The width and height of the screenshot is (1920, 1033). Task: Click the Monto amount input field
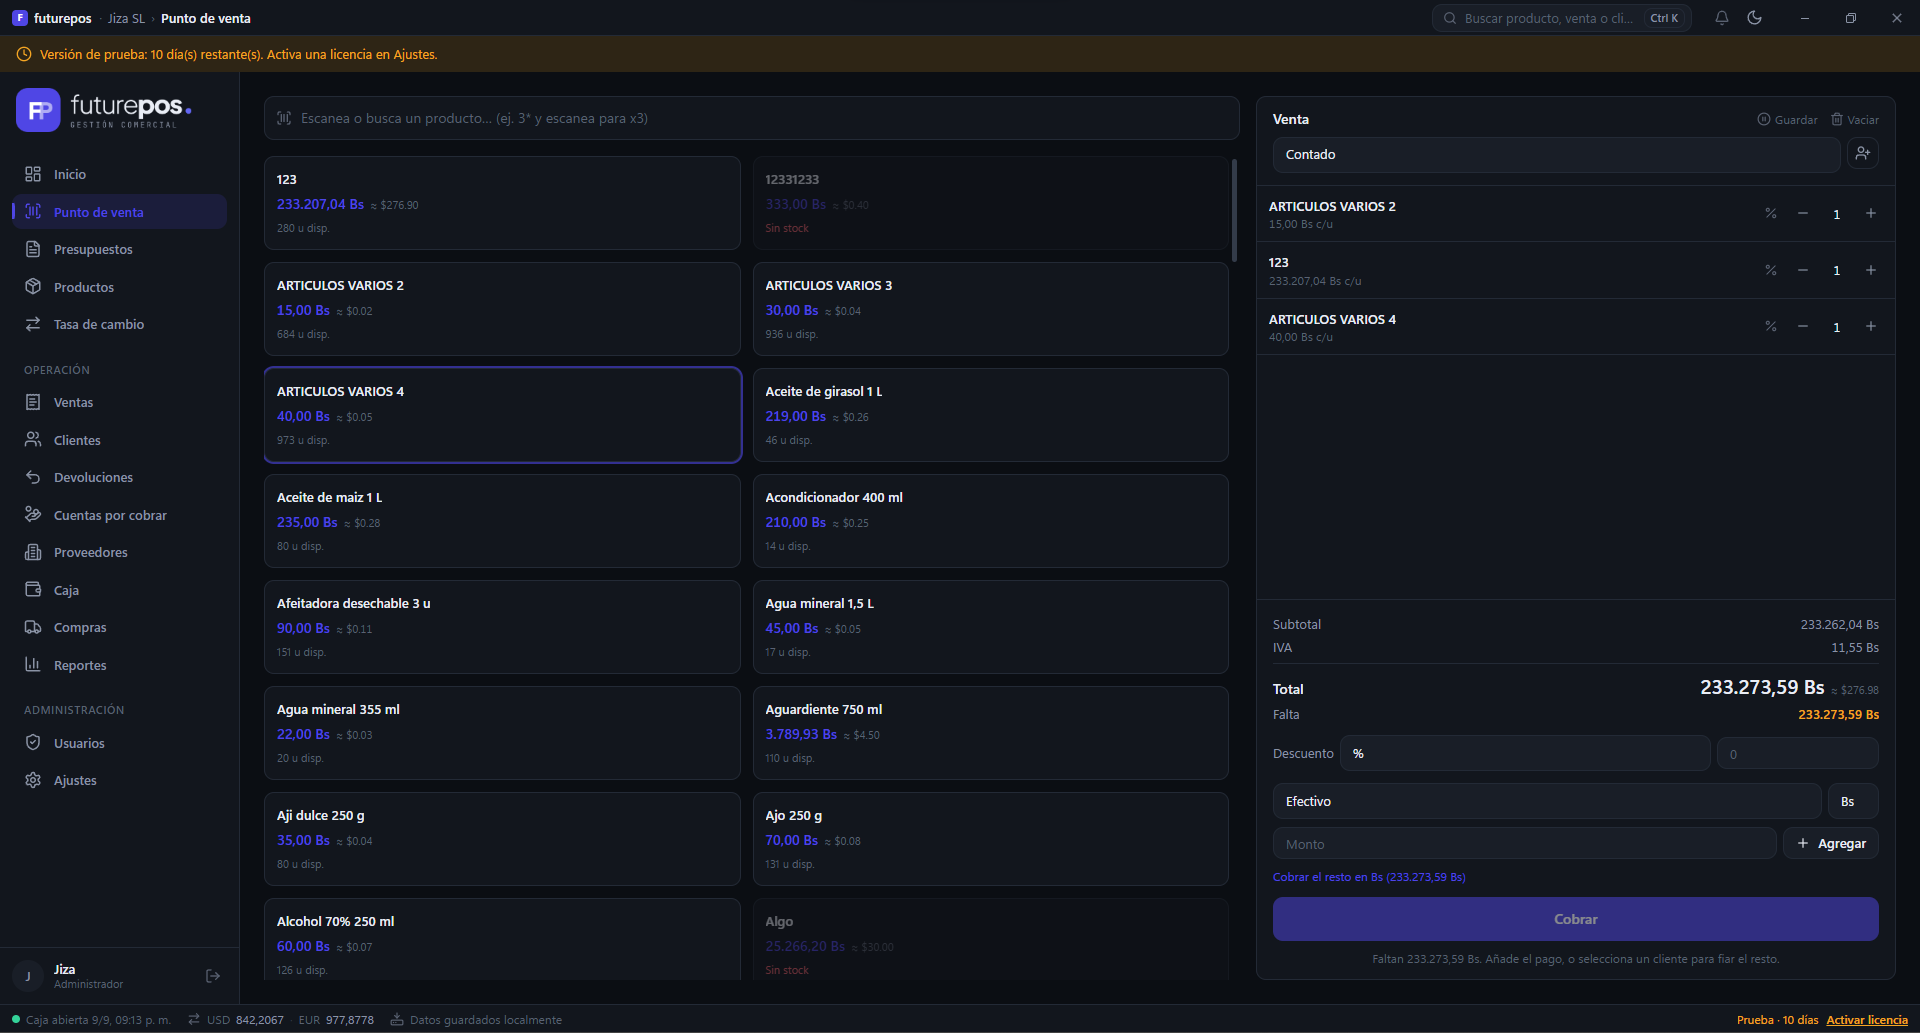(1524, 844)
